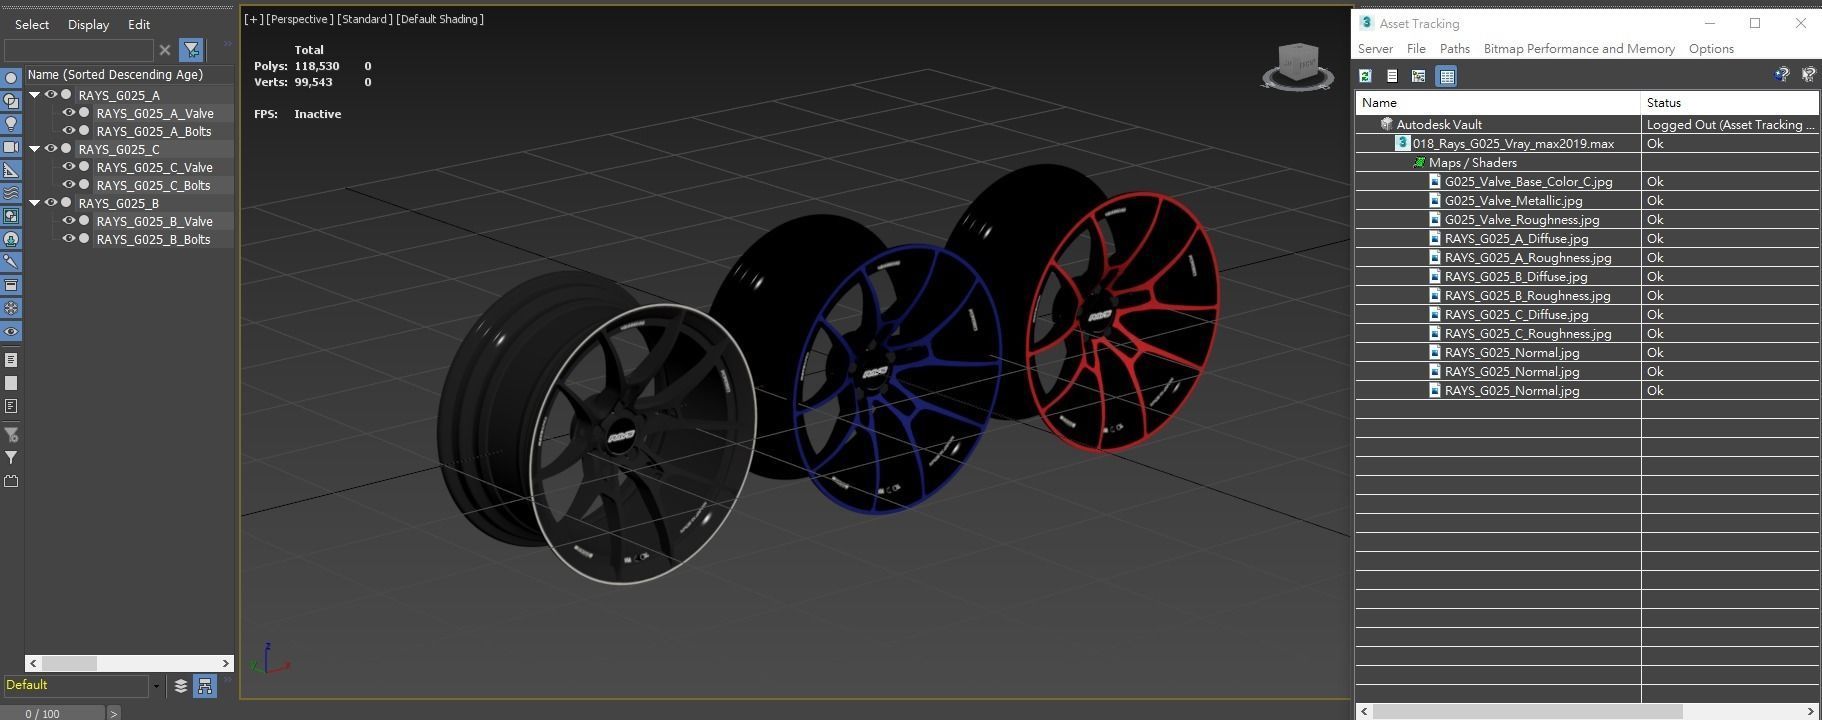Click time slider next frame arrow

click(x=113, y=713)
